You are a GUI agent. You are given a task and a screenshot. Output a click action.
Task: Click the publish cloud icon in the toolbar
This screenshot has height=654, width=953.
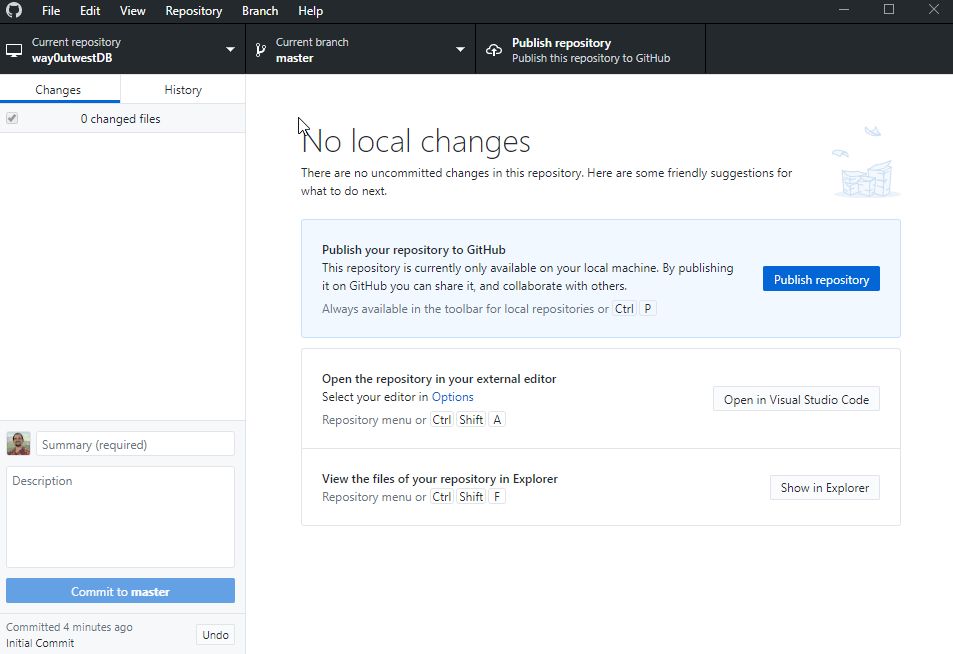494,48
